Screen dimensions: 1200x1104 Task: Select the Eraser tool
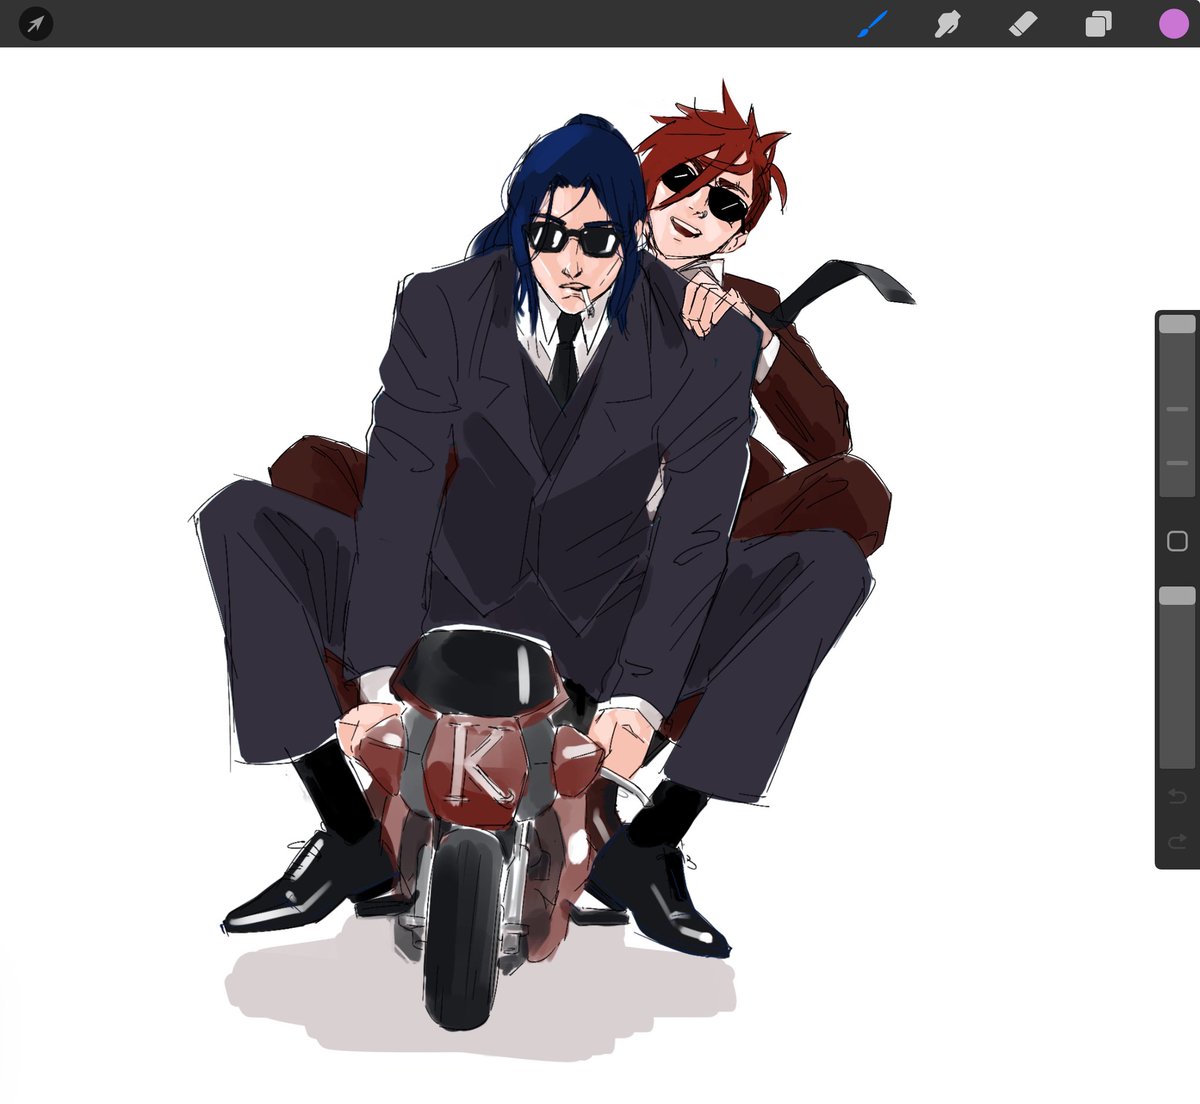[1023, 23]
